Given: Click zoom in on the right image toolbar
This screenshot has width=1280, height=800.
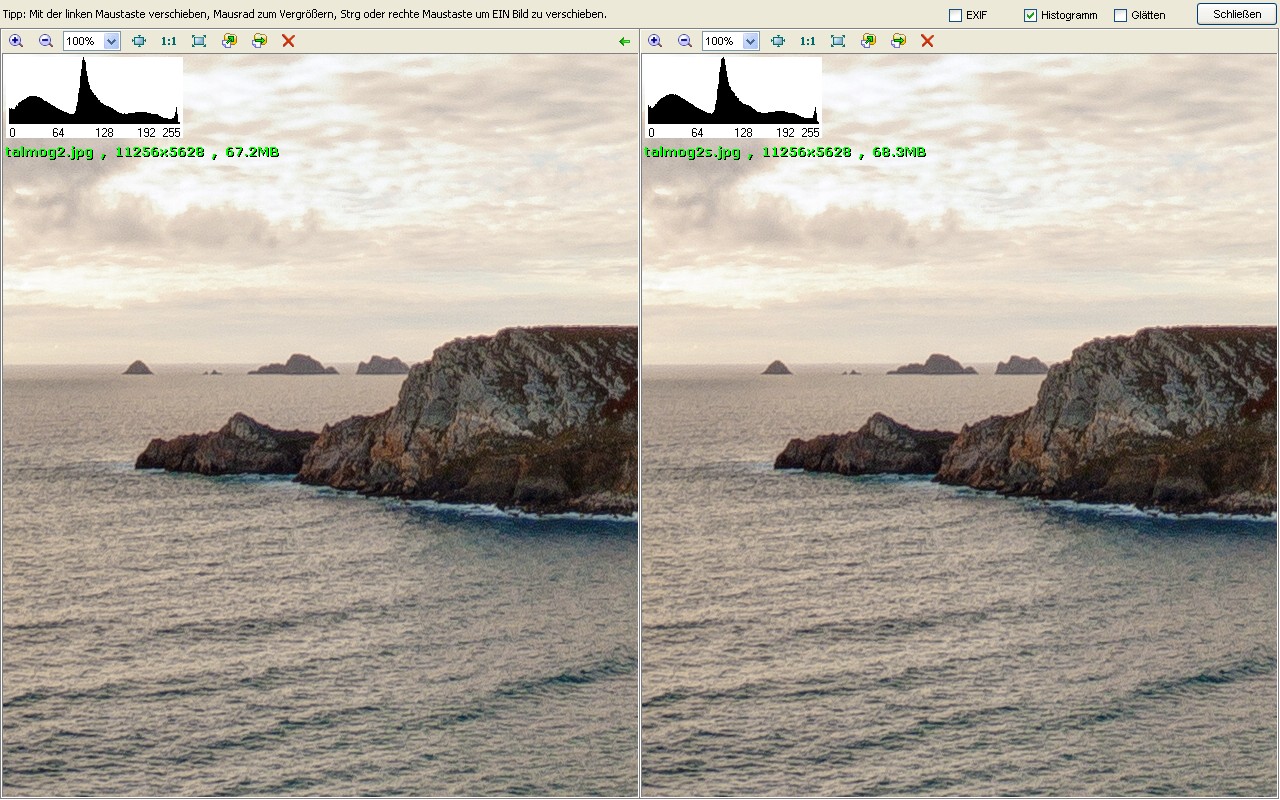Looking at the screenshot, I should coord(655,41).
